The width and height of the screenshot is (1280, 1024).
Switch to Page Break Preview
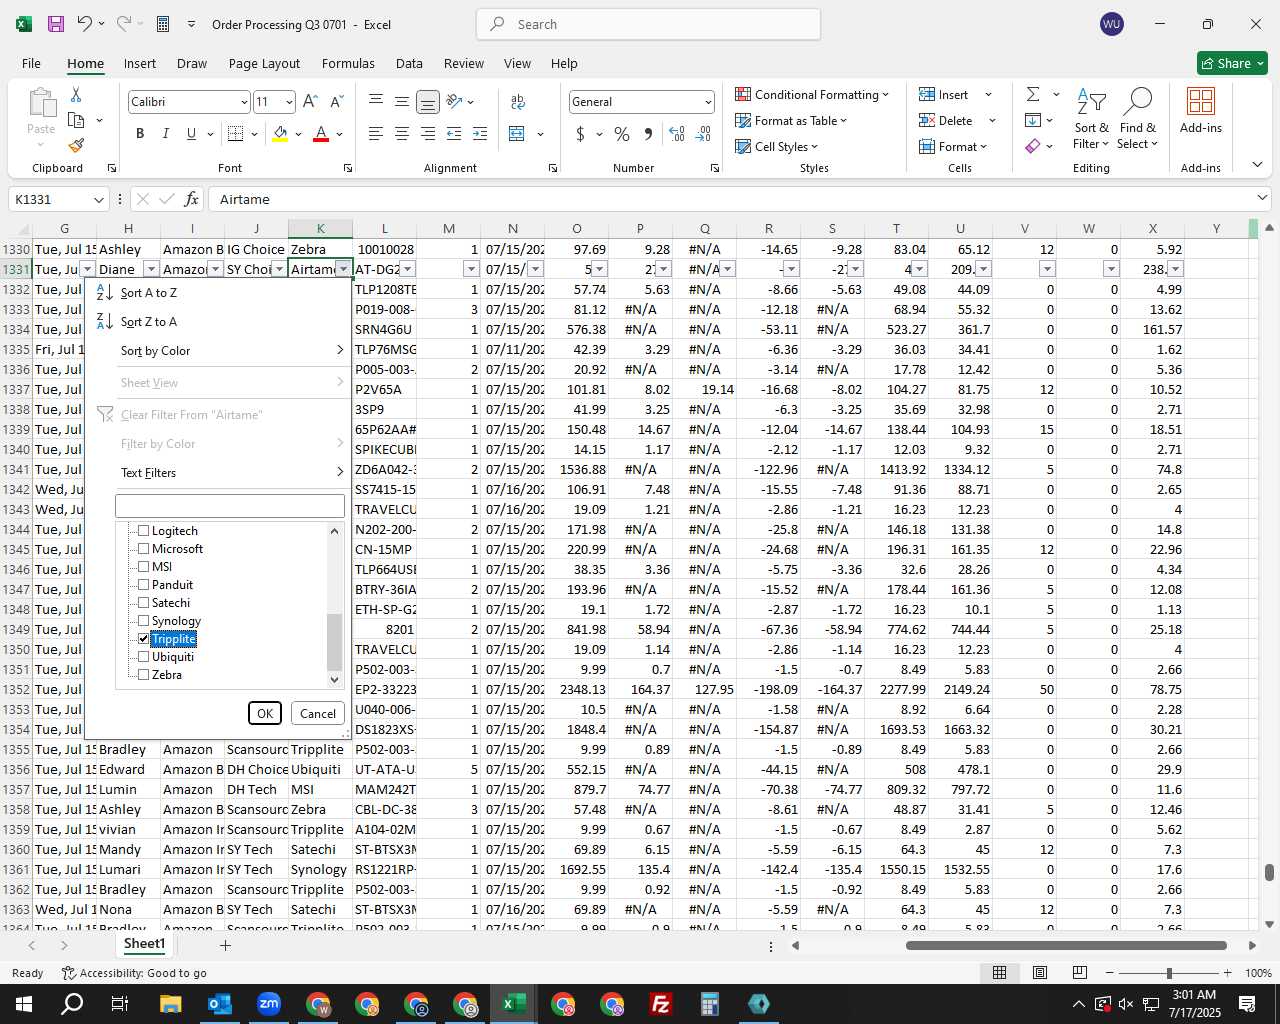pos(1079,972)
